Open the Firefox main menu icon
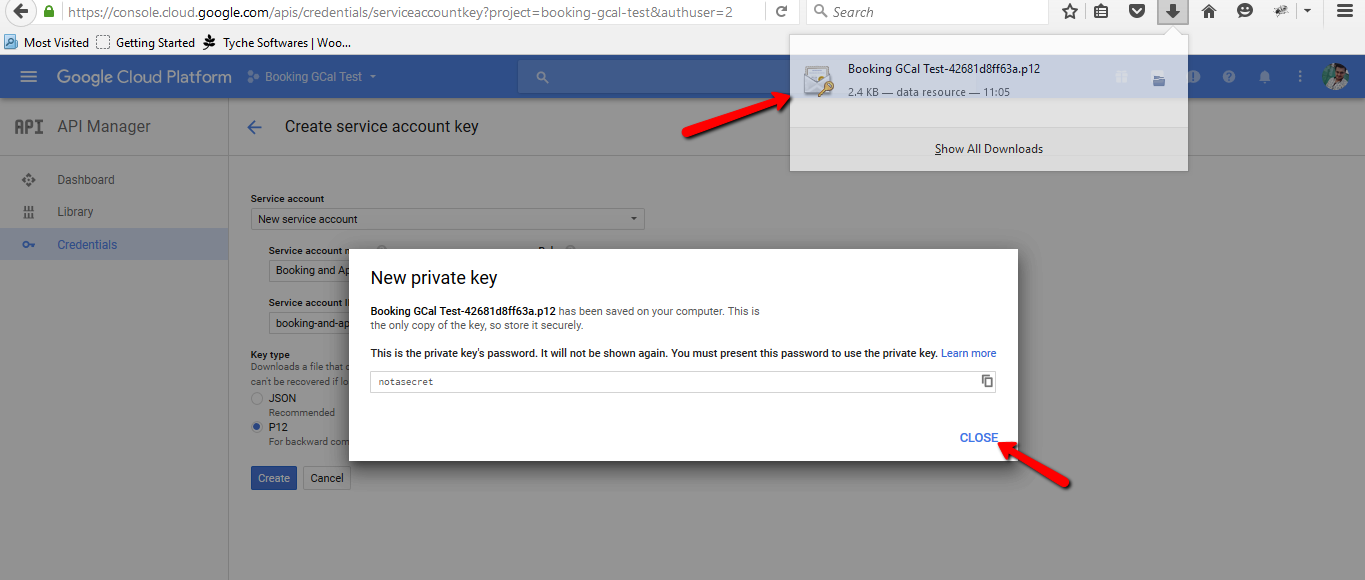Screen dimensions: 1365x580 click(x=1345, y=12)
